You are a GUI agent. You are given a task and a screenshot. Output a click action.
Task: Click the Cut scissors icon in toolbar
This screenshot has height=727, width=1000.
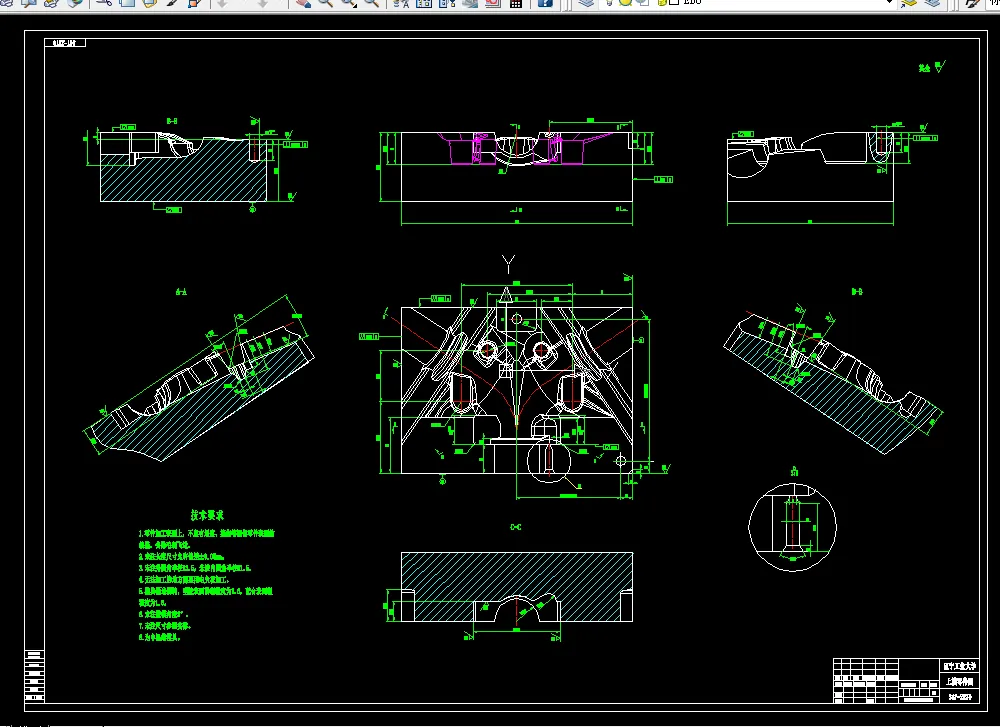[104, 3]
